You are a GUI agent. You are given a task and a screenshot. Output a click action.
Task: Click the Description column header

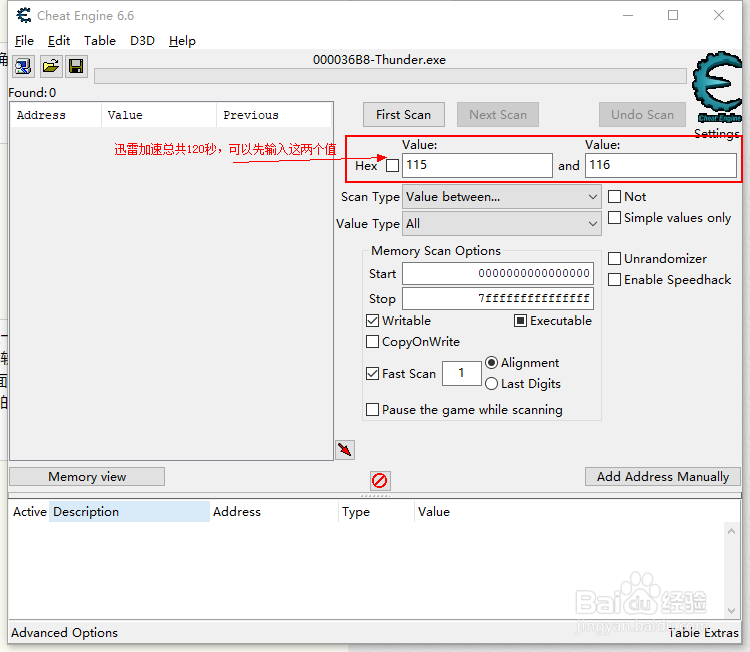coord(129,511)
